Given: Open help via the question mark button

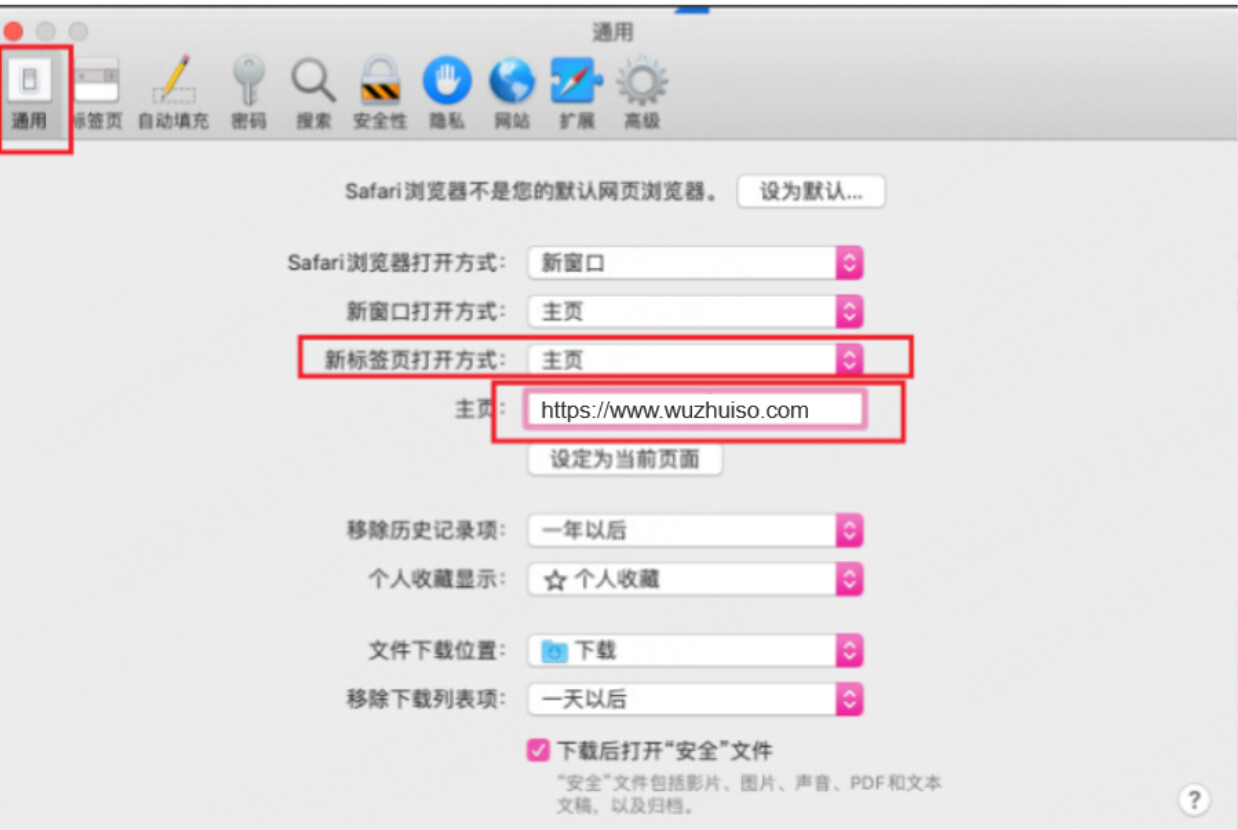Looking at the screenshot, I should (1193, 799).
